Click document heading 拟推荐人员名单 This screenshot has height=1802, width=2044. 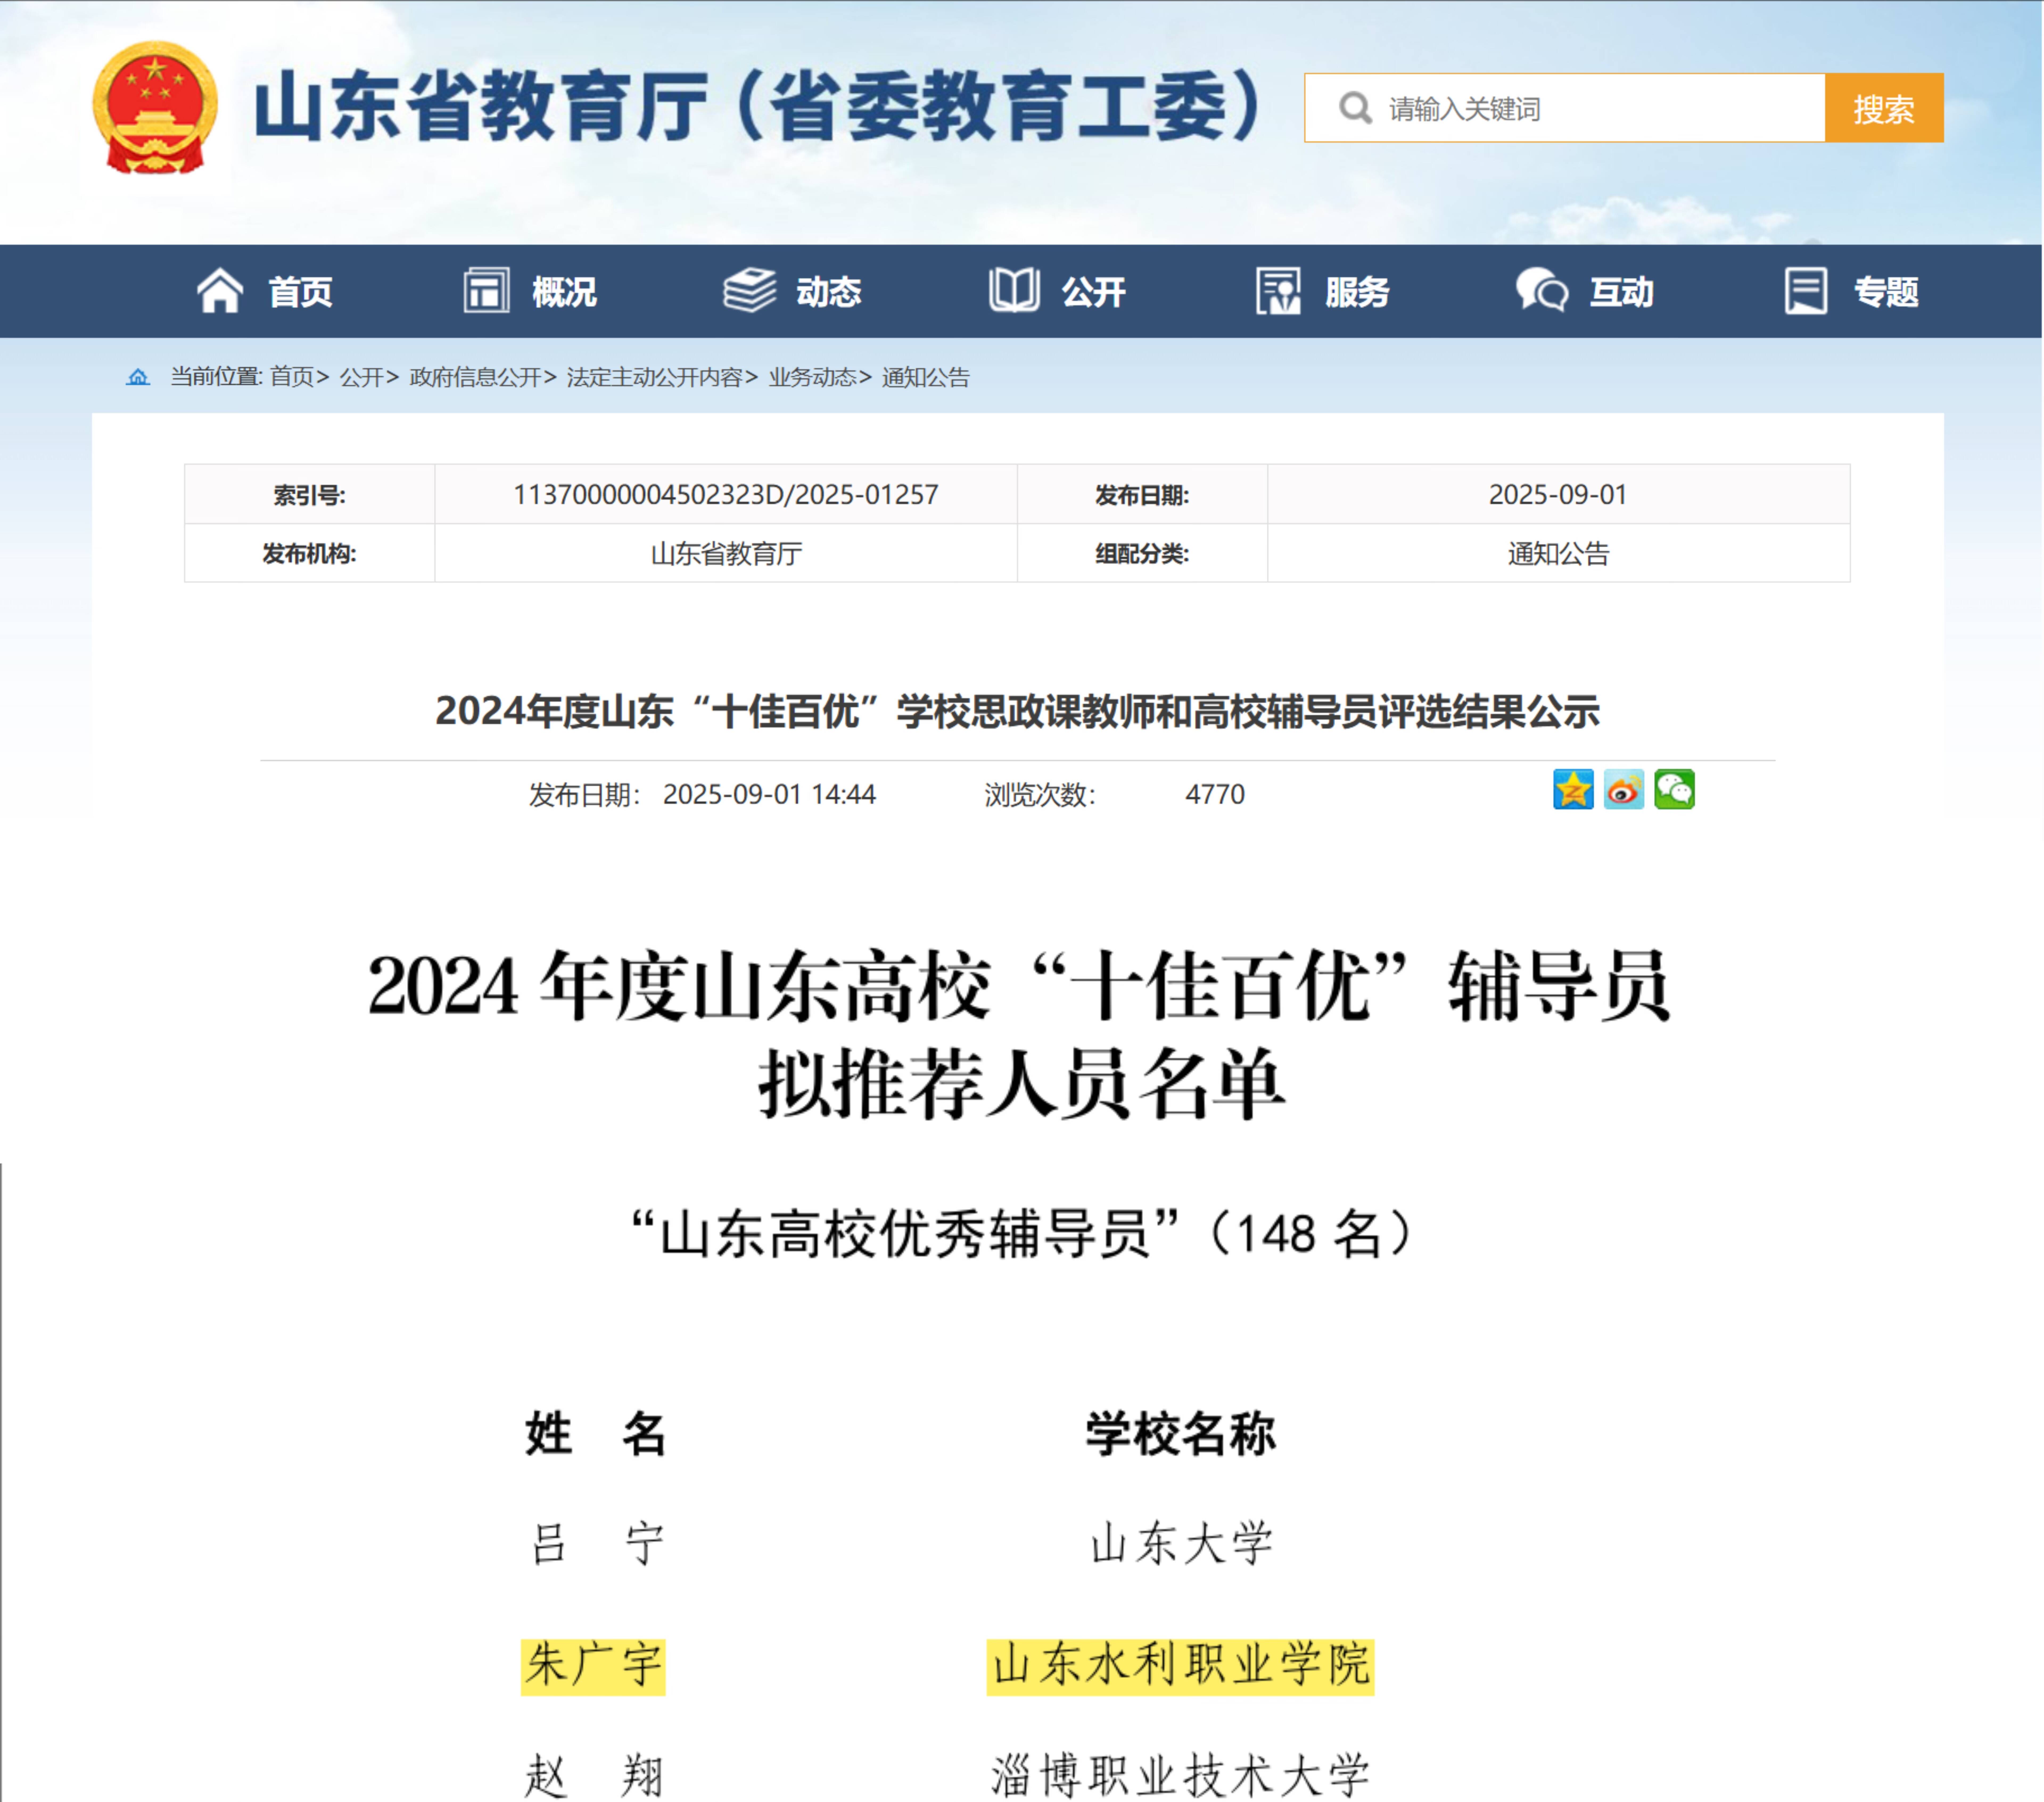pyautogui.click(x=1021, y=1084)
